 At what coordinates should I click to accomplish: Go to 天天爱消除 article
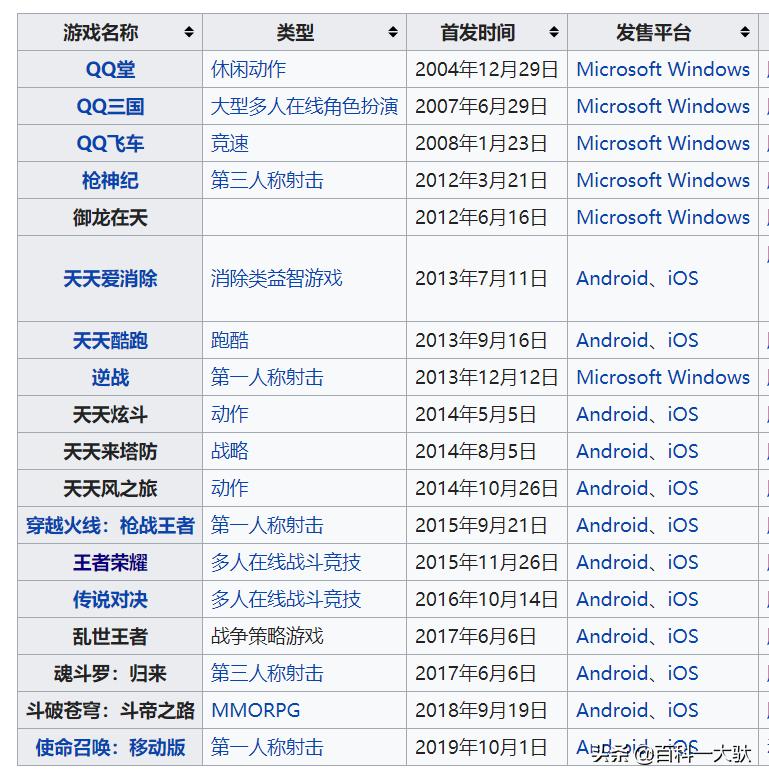110,279
